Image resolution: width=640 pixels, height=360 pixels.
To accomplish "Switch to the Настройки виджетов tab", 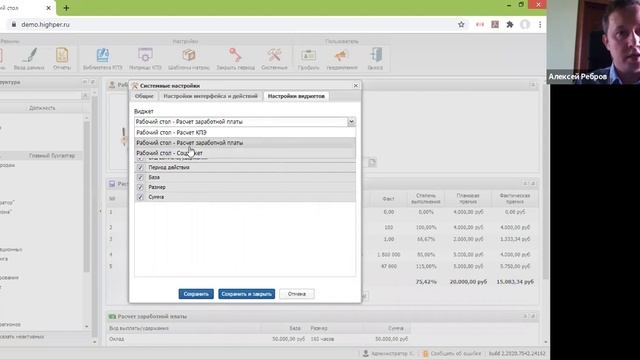I will [296, 96].
